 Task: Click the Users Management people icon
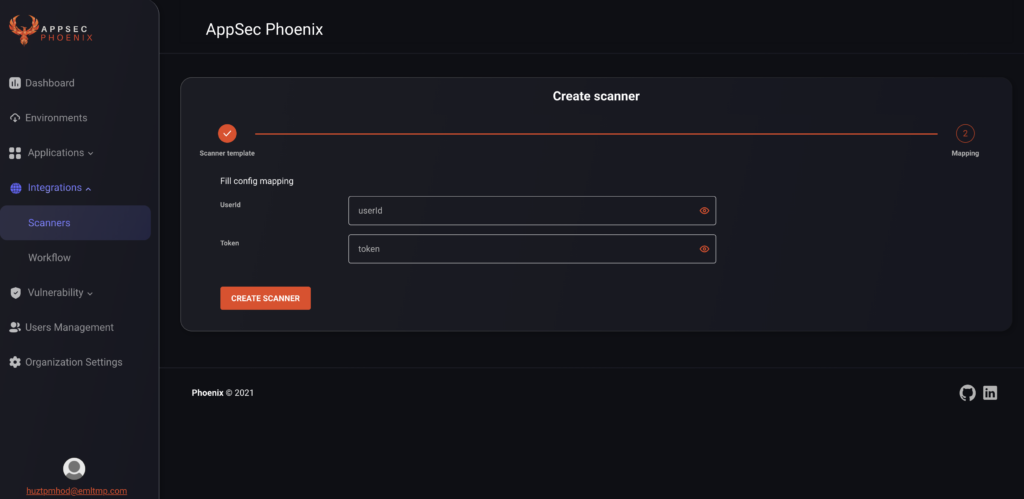[15, 327]
